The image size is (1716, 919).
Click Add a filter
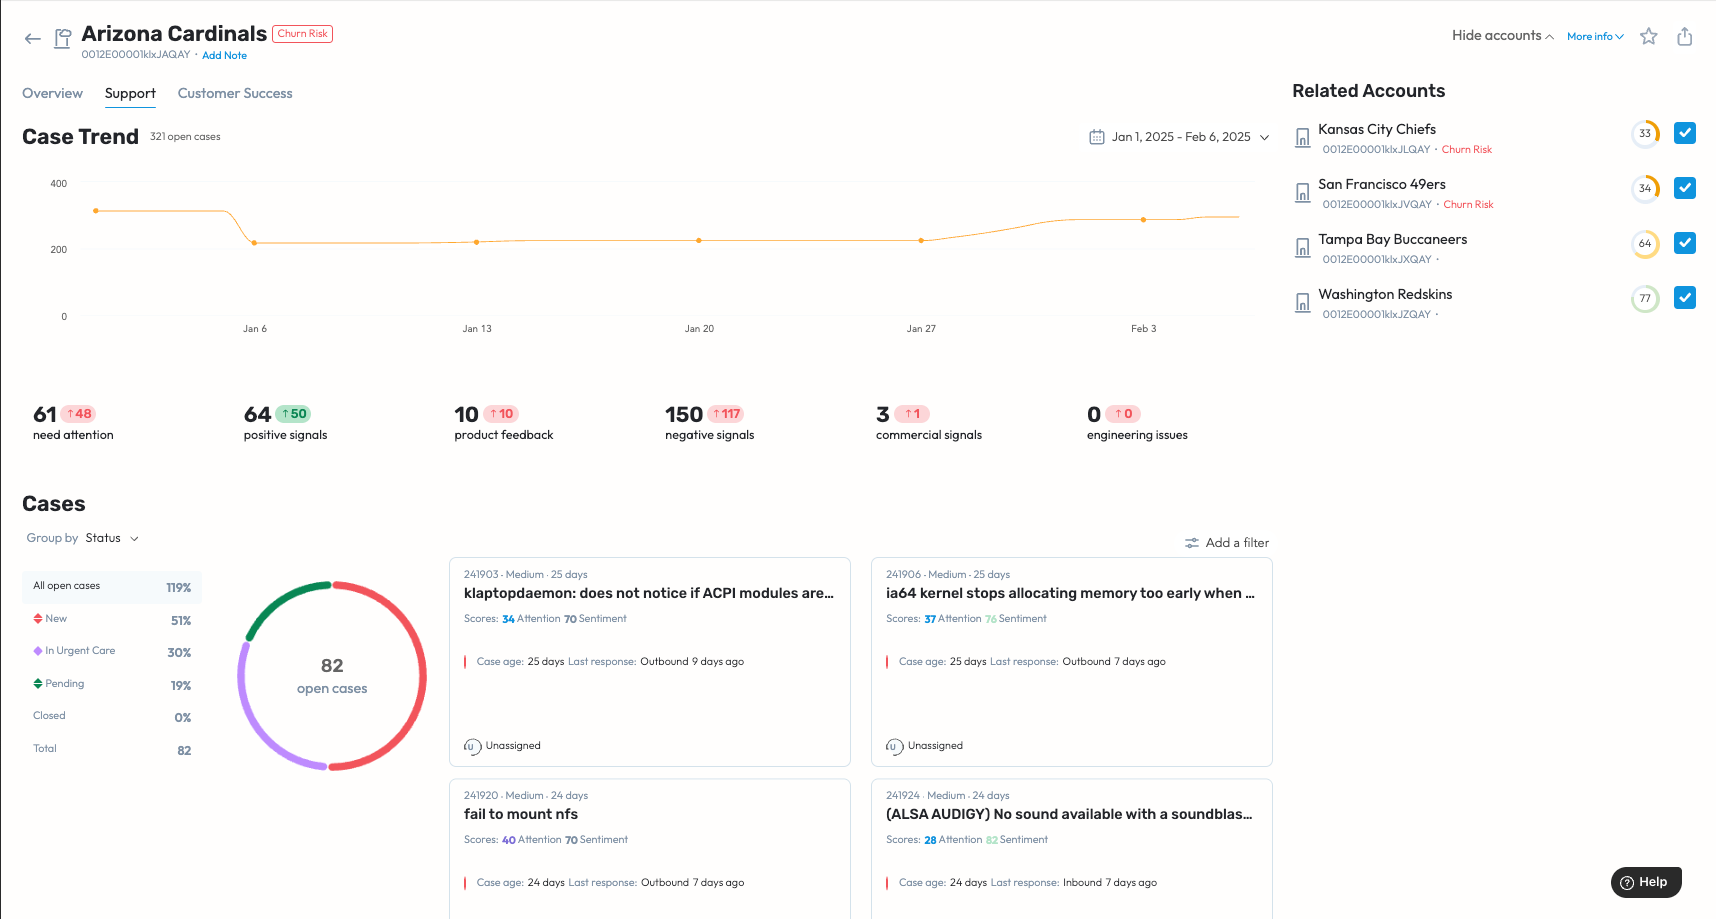[x=1227, y=543]
